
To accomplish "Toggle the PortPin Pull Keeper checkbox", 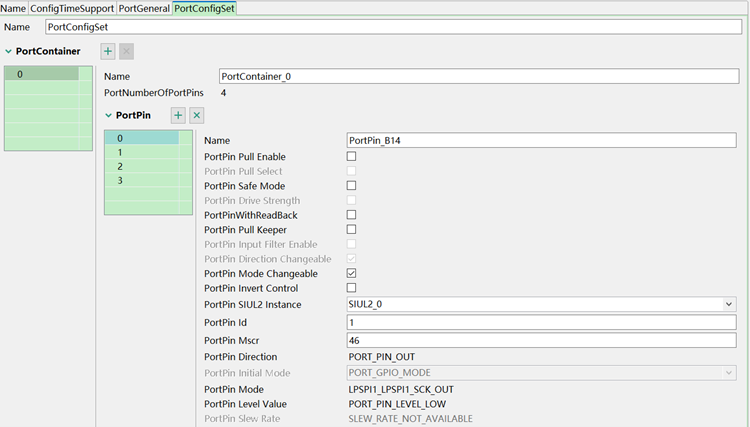I will pyautogui.click(x=351, y=230).
